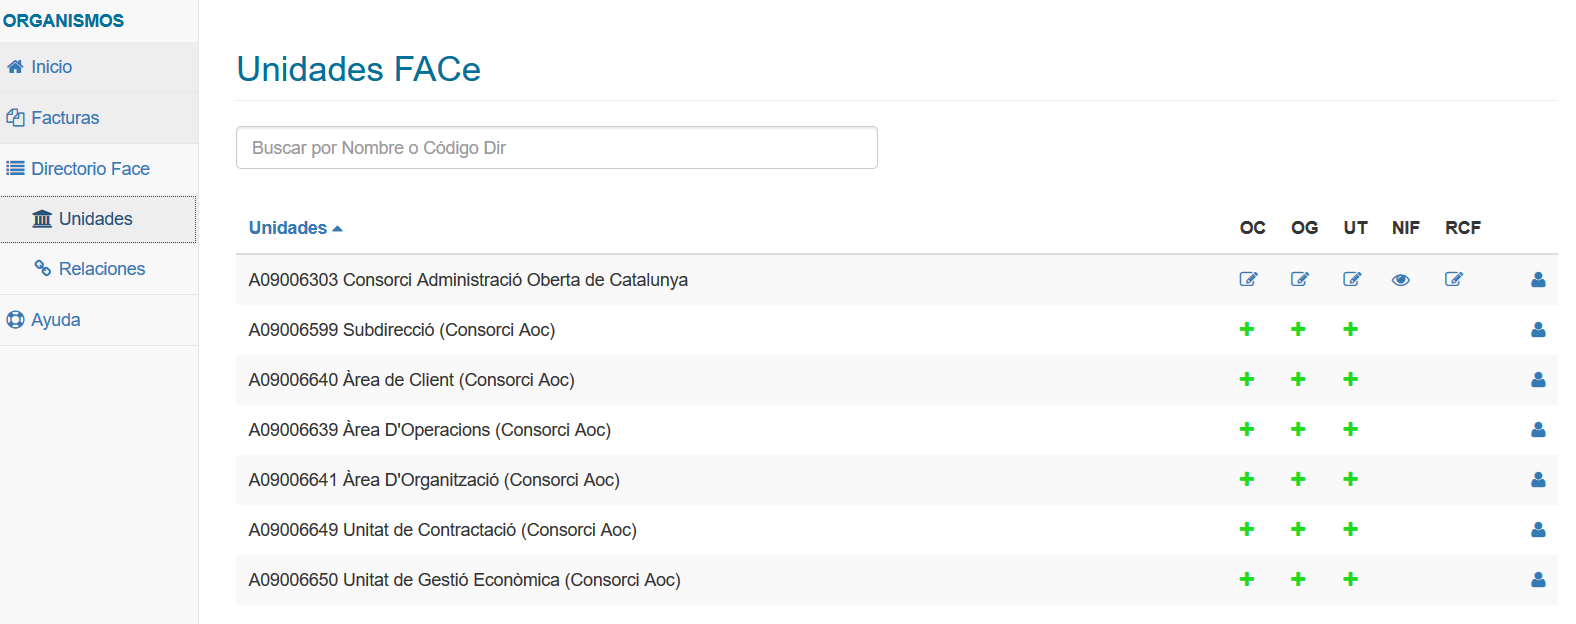
Task: Edit RCF for Consorci Administració Oberta de Catalunya
Action: point(1454,280)
